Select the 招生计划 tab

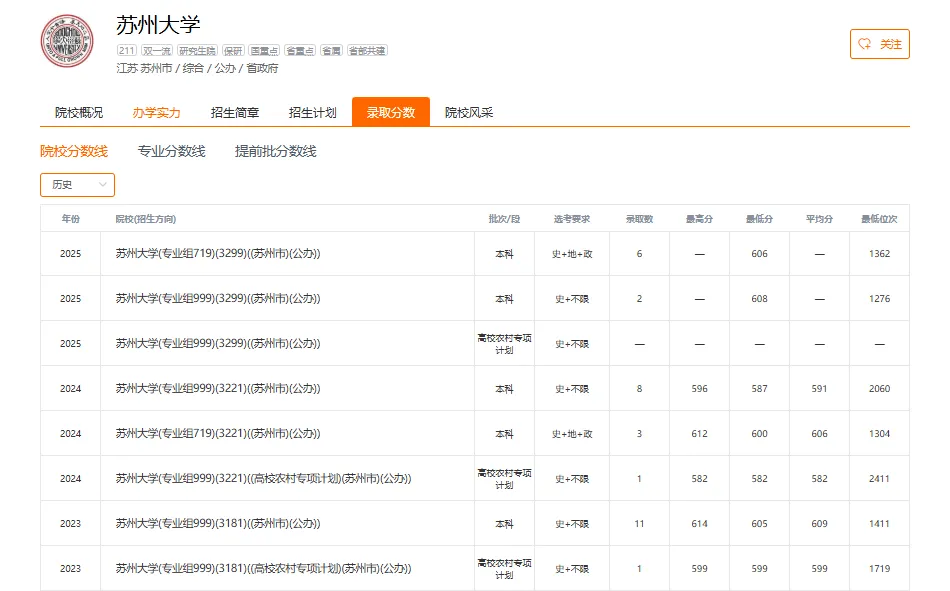tap(312, 113)
